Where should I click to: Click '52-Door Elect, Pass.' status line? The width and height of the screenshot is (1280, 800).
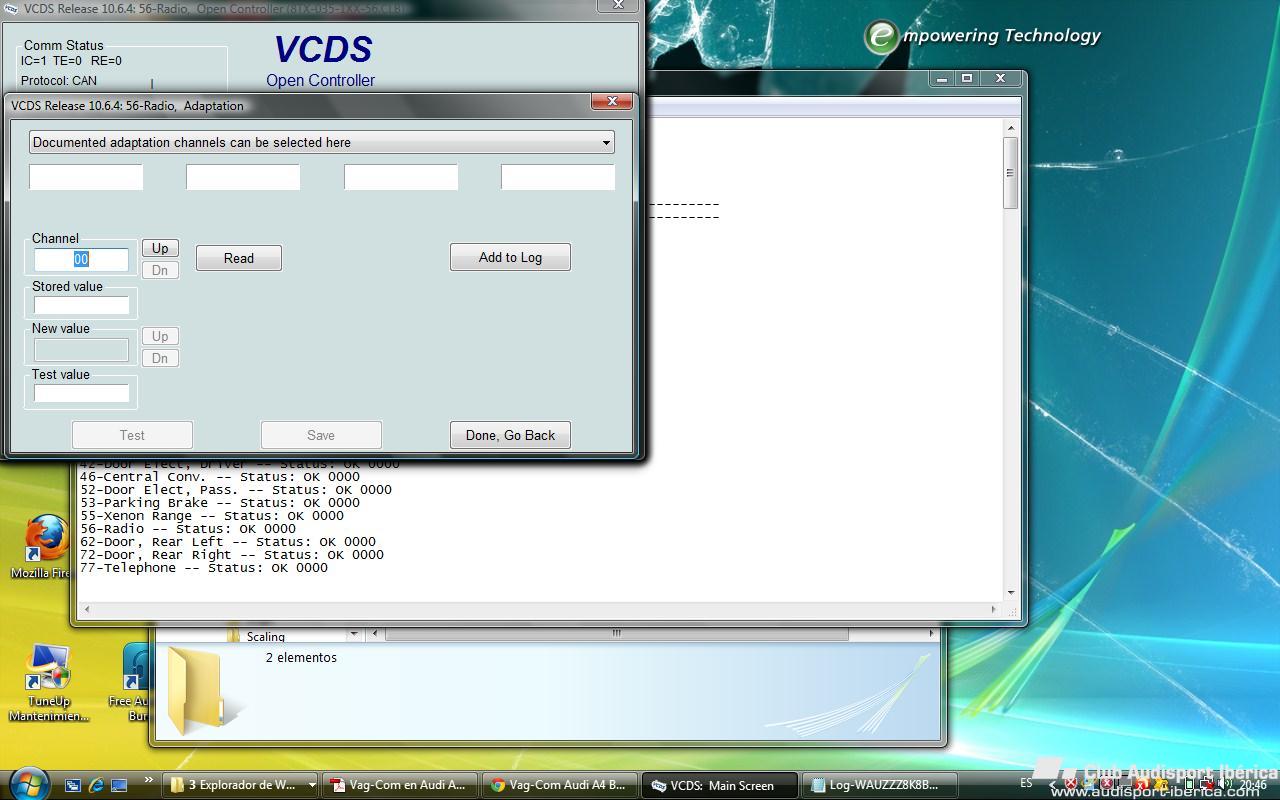[236, 490]
